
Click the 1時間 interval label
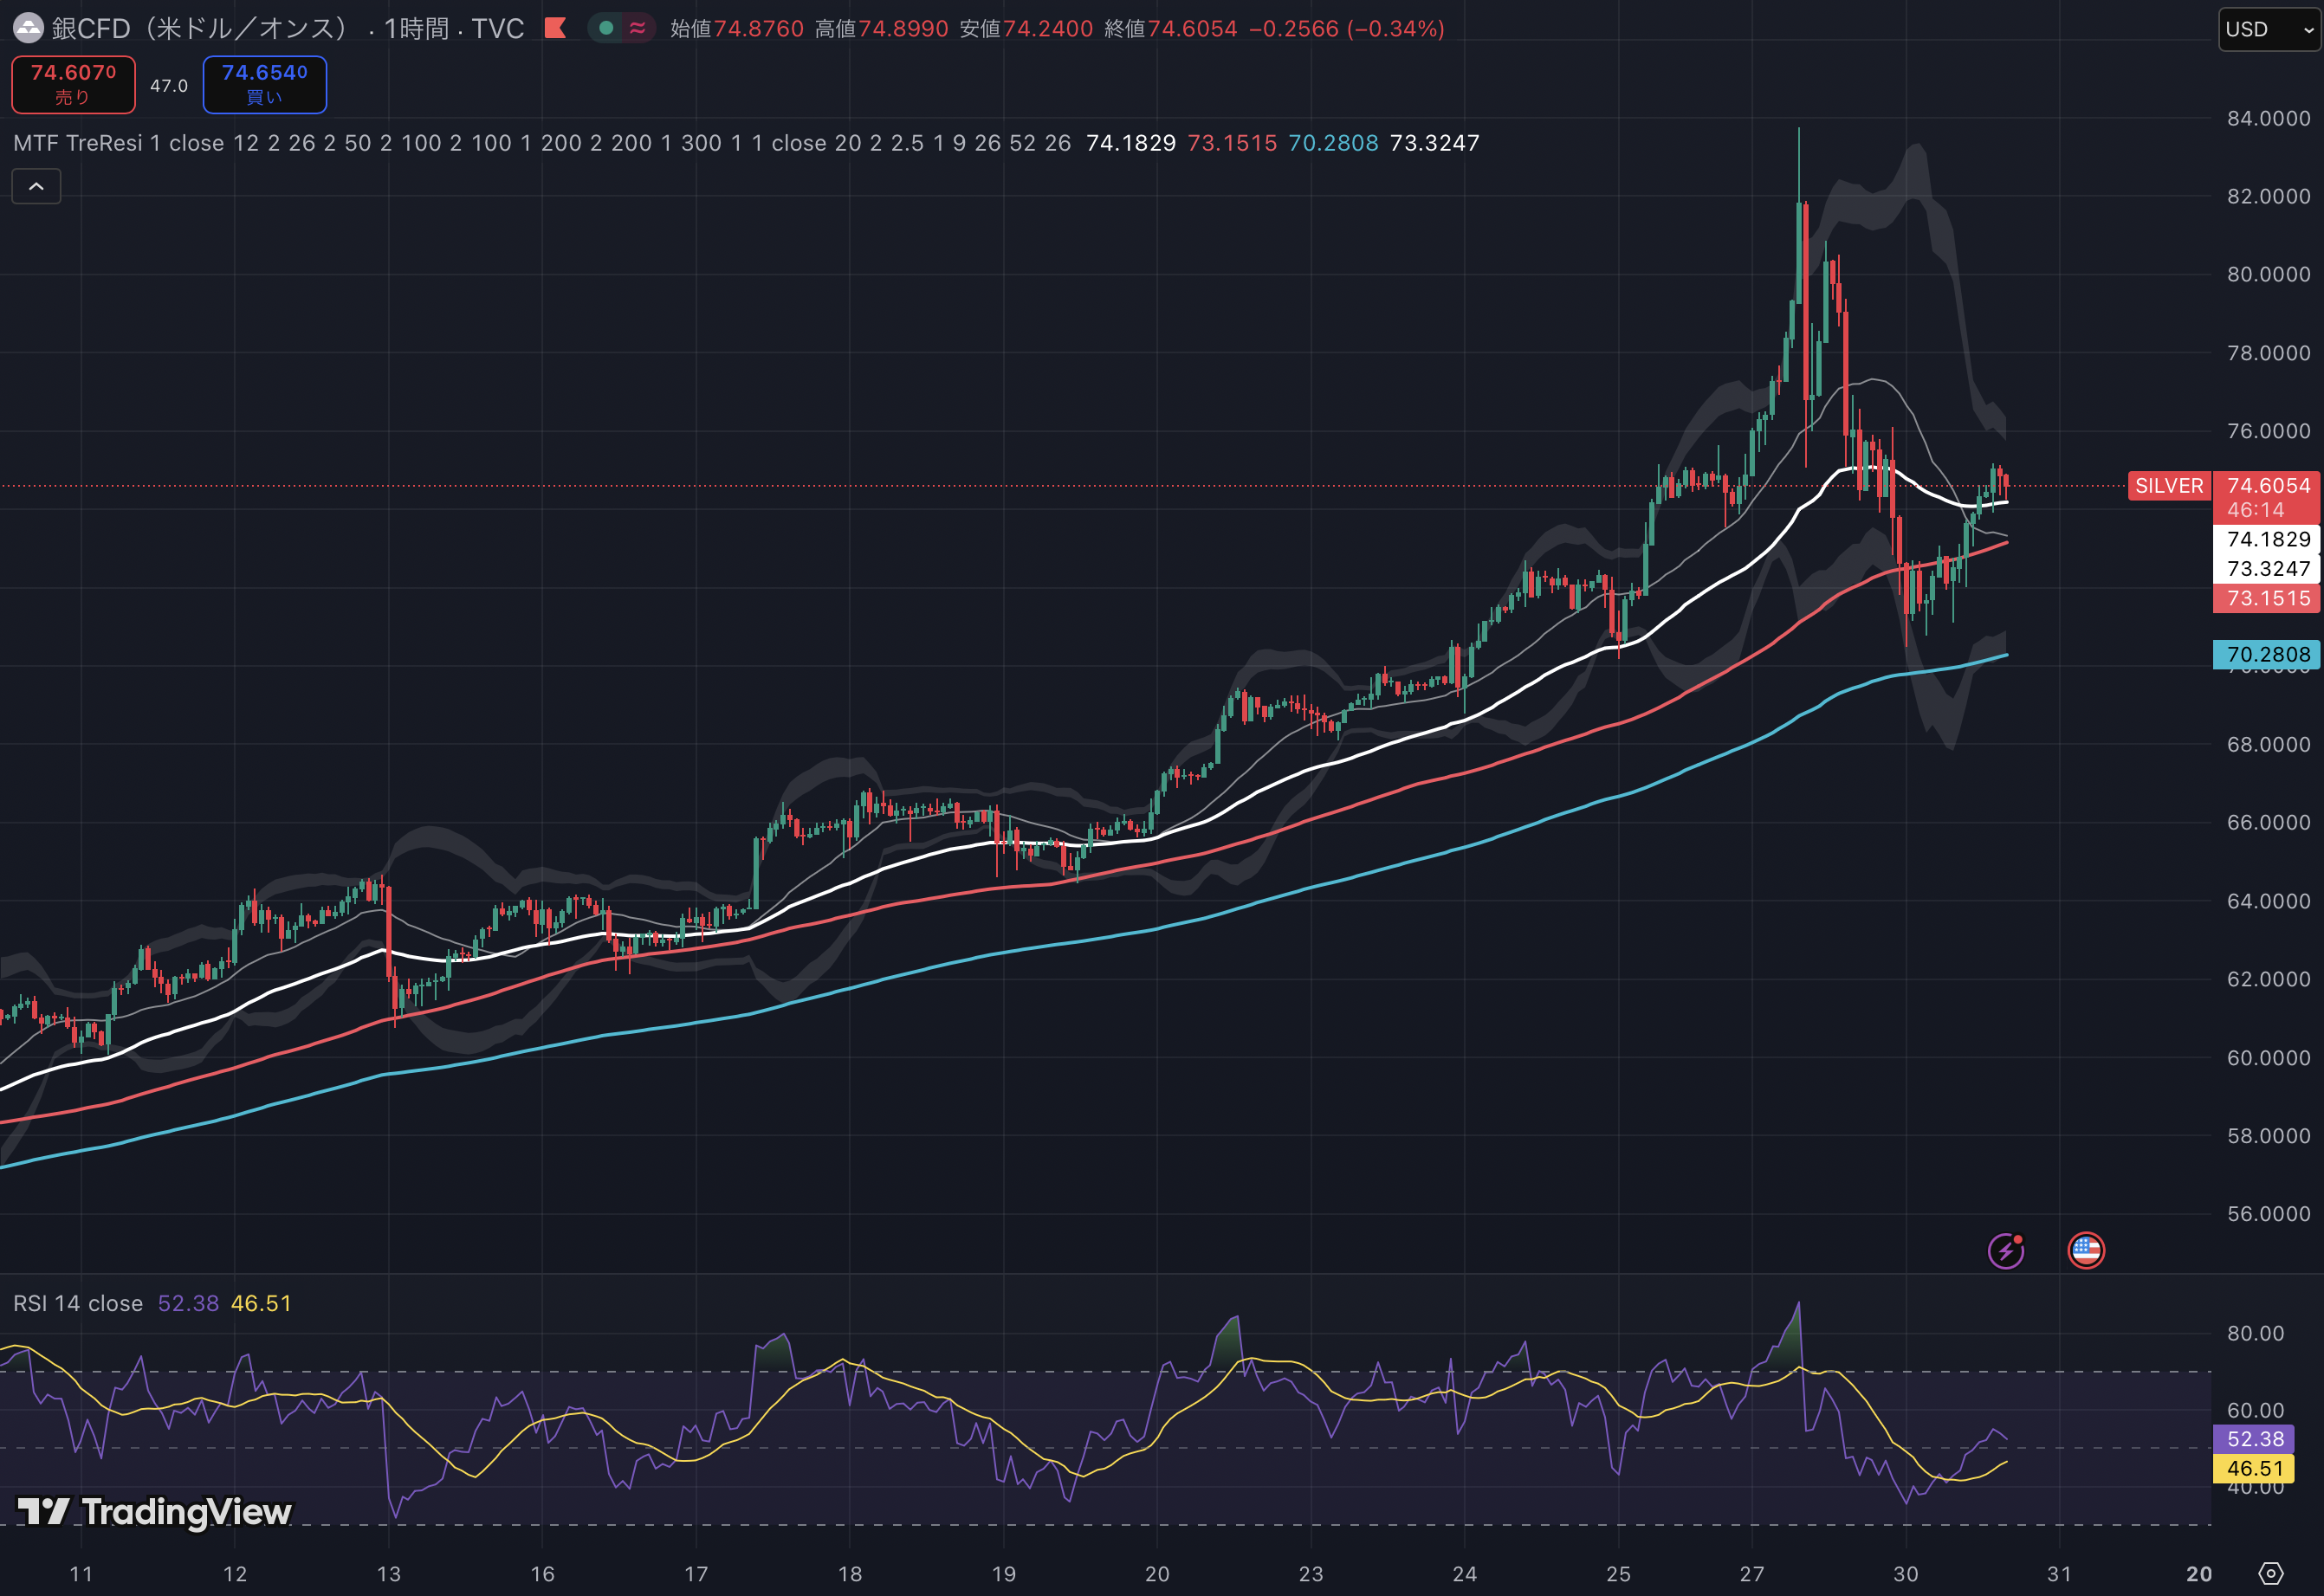(x=416, y=29)
